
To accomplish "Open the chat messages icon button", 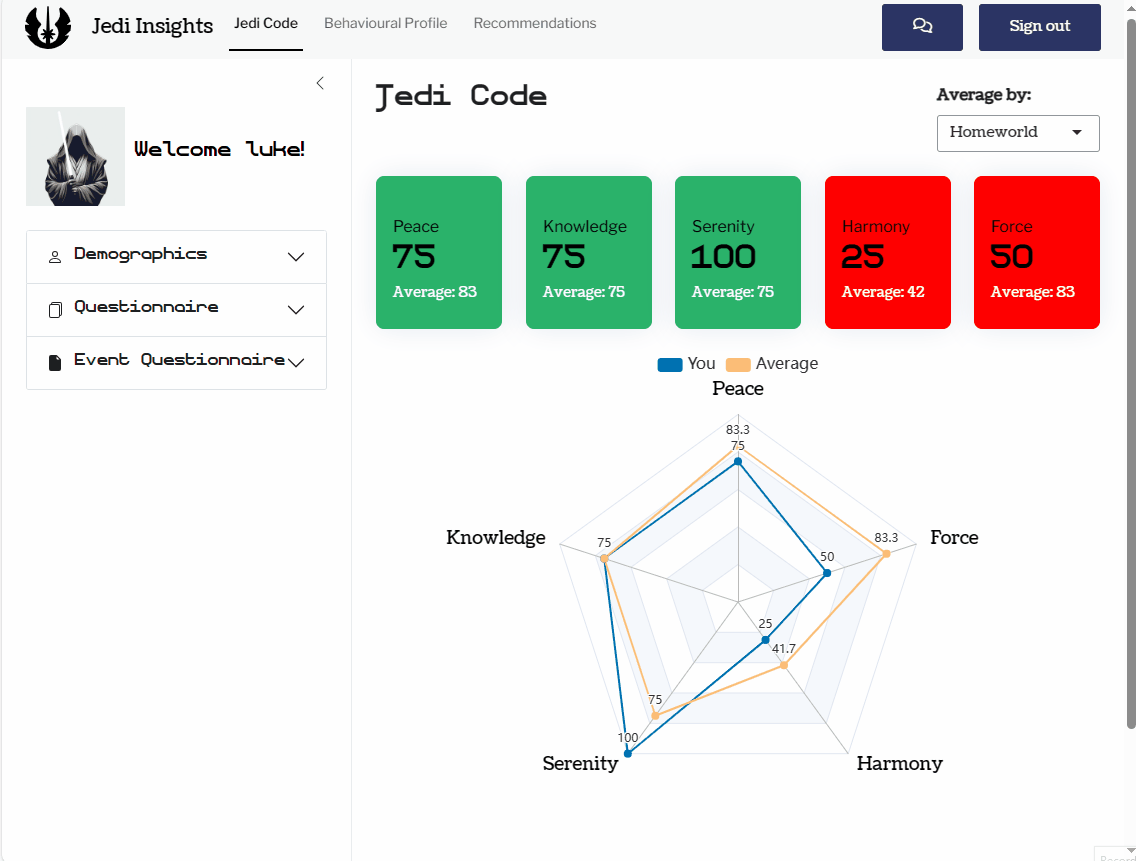I will click(922, 27).
